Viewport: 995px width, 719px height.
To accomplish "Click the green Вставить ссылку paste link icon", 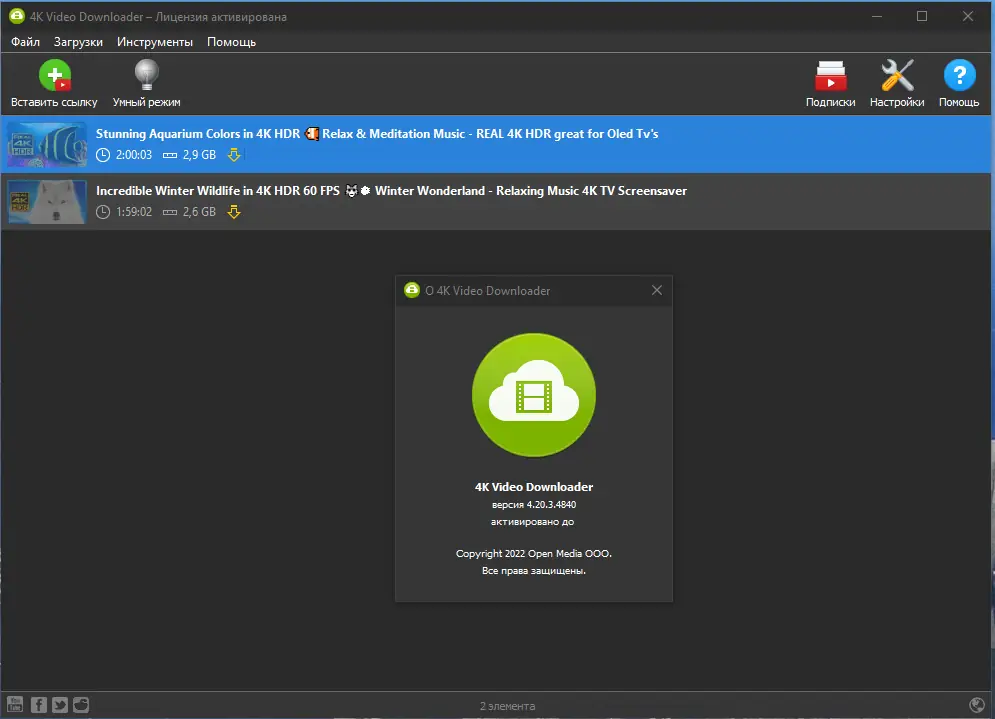I will pyautogui.click(x=54, y=75).
